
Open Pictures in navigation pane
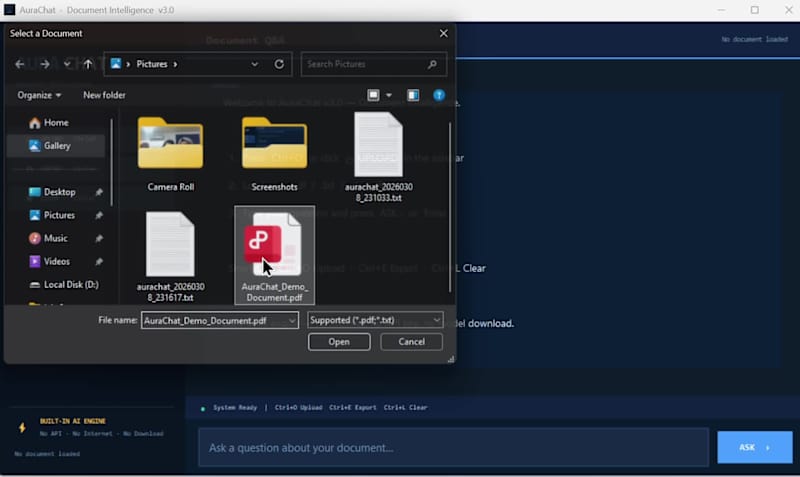point(59,215)
